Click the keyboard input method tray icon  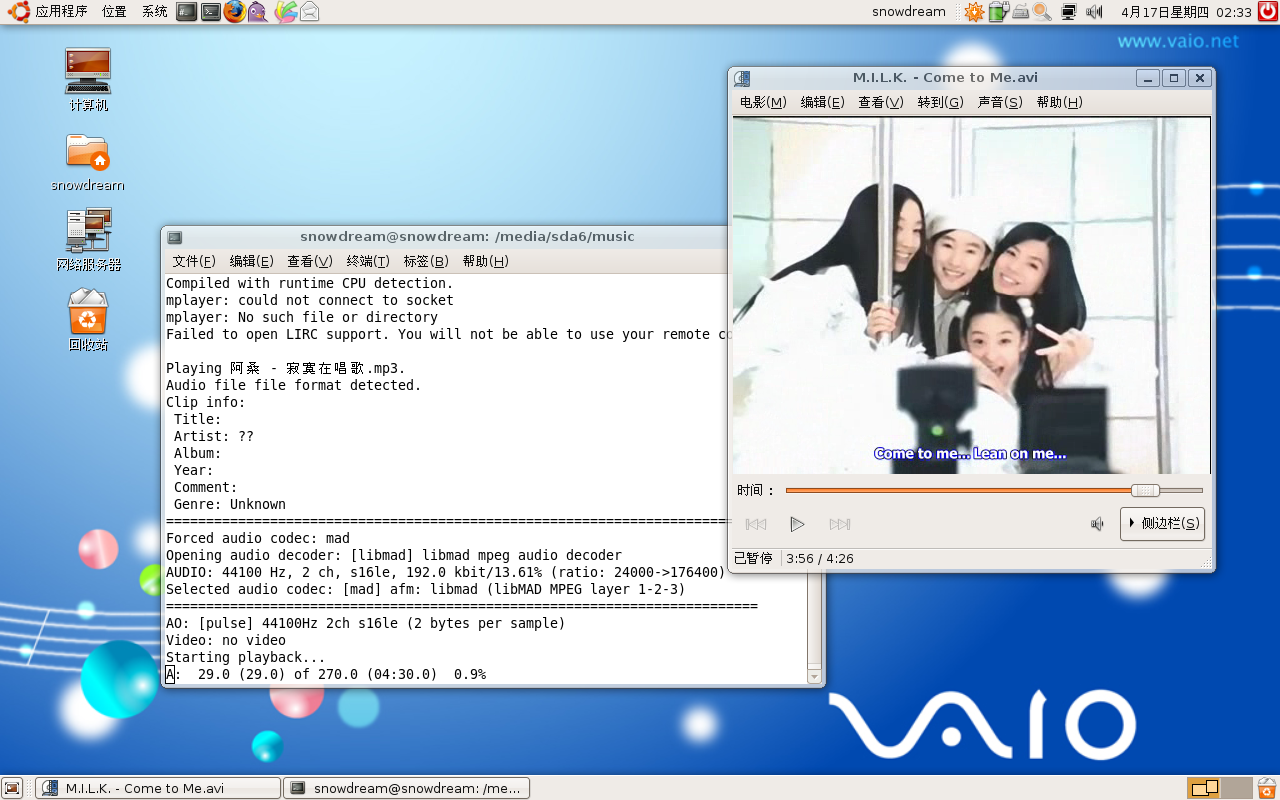[1020, 12]
